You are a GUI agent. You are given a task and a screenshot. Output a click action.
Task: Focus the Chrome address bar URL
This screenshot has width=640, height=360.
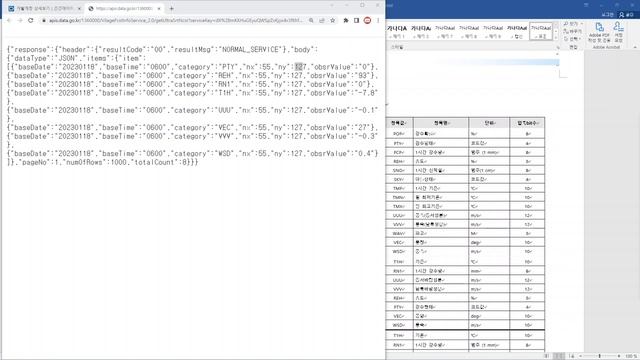pyautogui.click(x=176, y=20)
